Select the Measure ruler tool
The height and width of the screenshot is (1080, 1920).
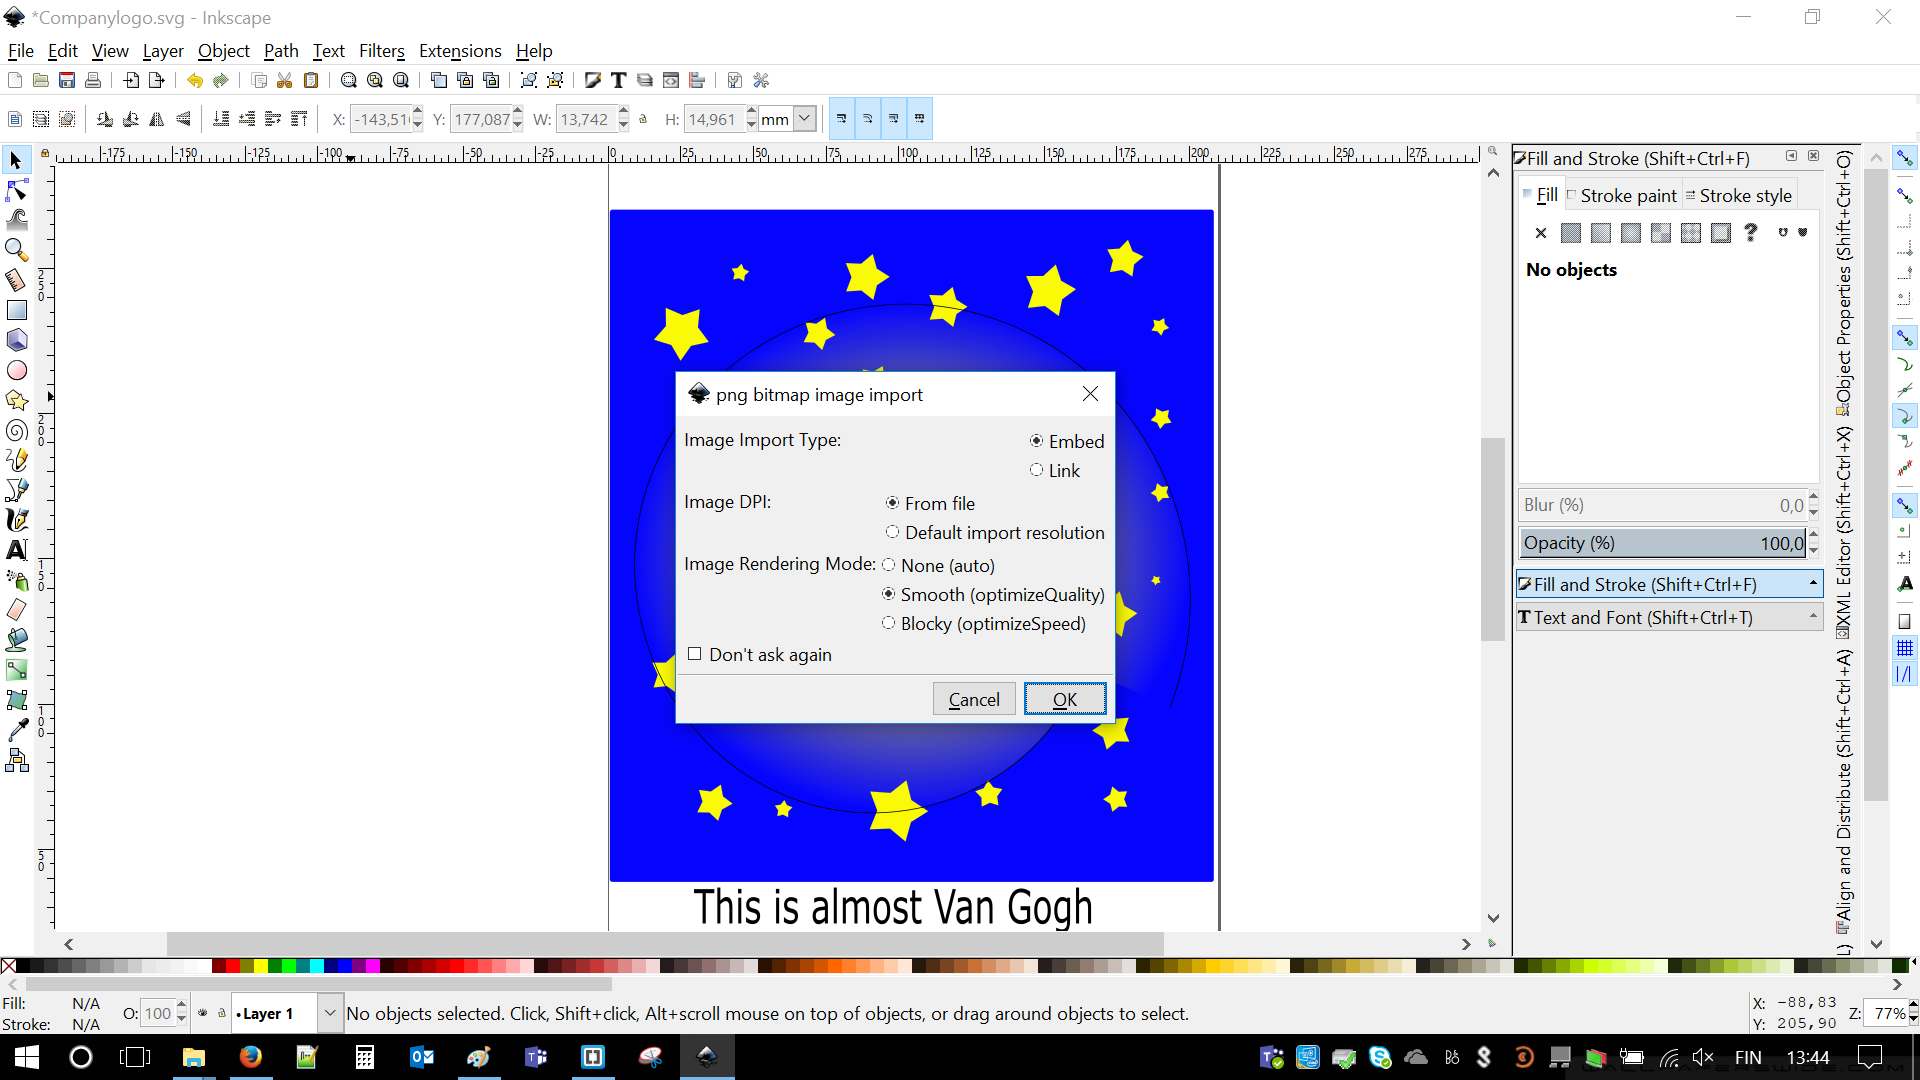coord(17,280)
